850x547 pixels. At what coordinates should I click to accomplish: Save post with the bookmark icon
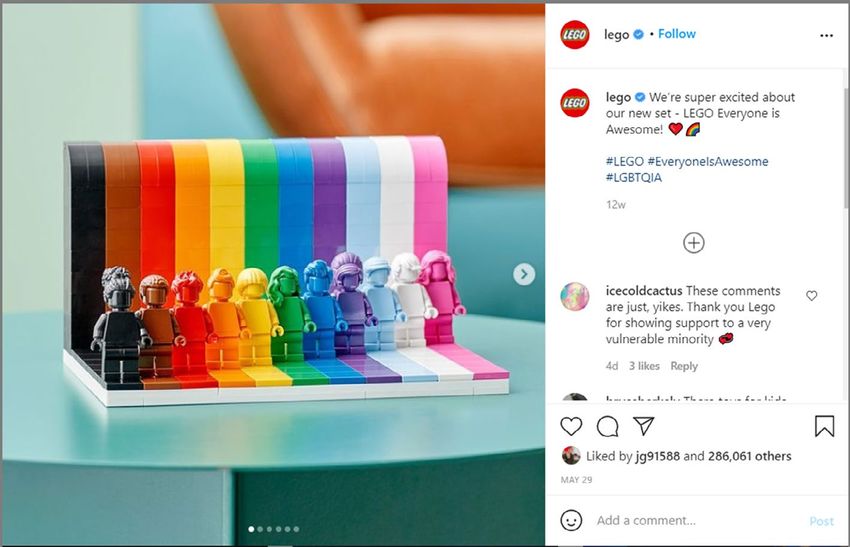824,426
